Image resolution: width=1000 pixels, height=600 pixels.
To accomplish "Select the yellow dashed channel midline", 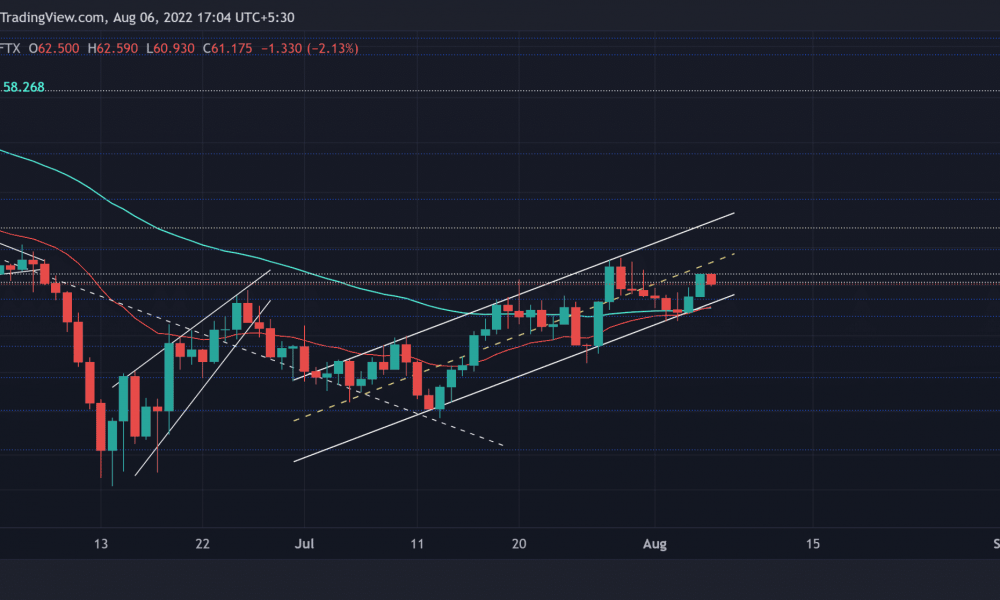I will (x=513, y=337).
